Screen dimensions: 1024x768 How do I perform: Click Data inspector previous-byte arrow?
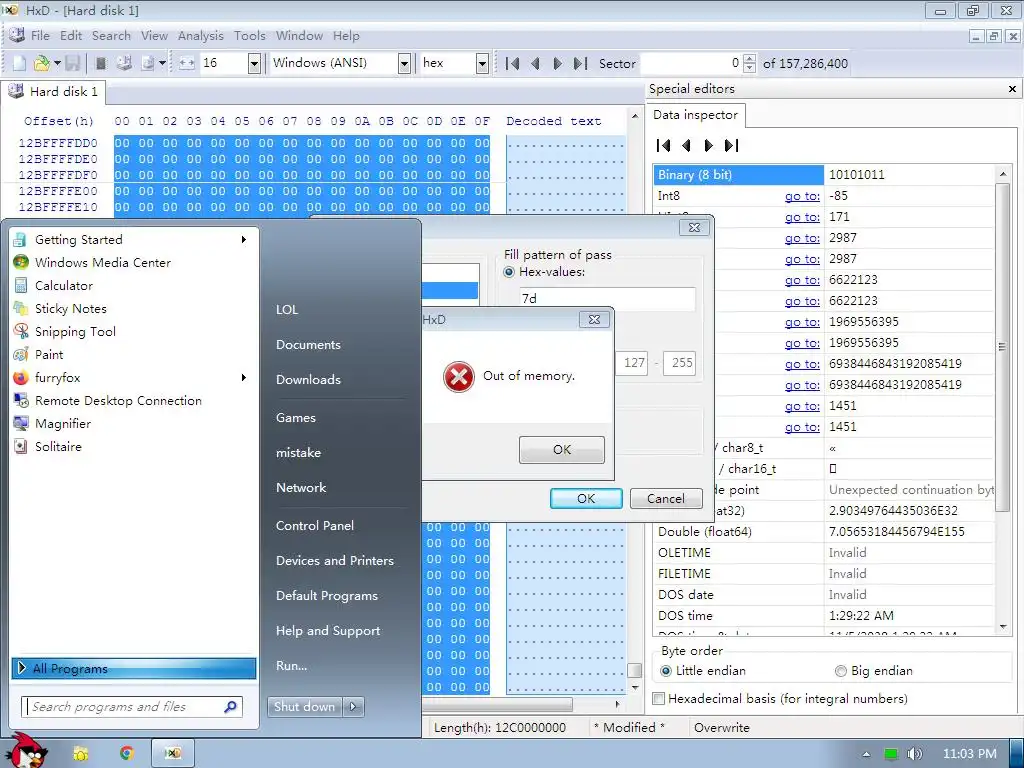[x=686, y=145]
